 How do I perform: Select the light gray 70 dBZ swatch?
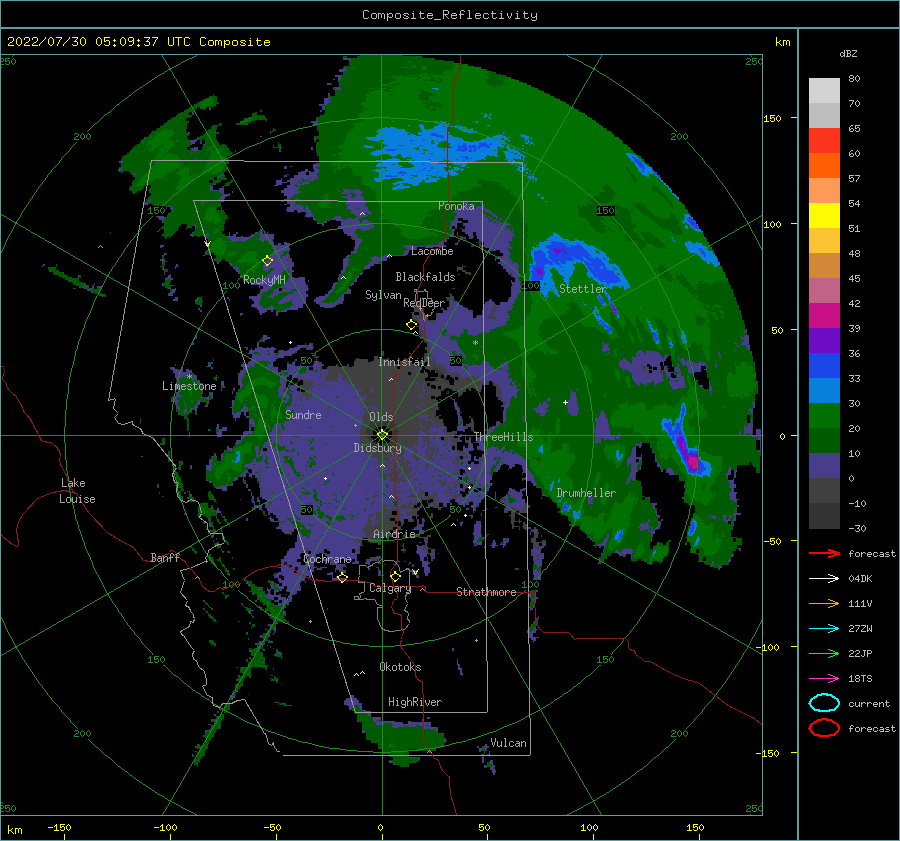tap(824, 91)
